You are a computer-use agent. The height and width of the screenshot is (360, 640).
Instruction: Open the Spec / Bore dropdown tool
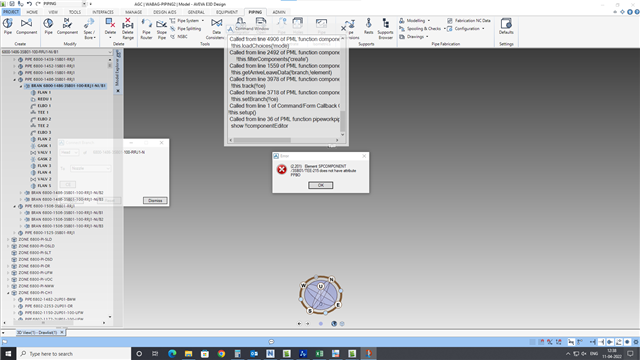(x=89, y=29)
